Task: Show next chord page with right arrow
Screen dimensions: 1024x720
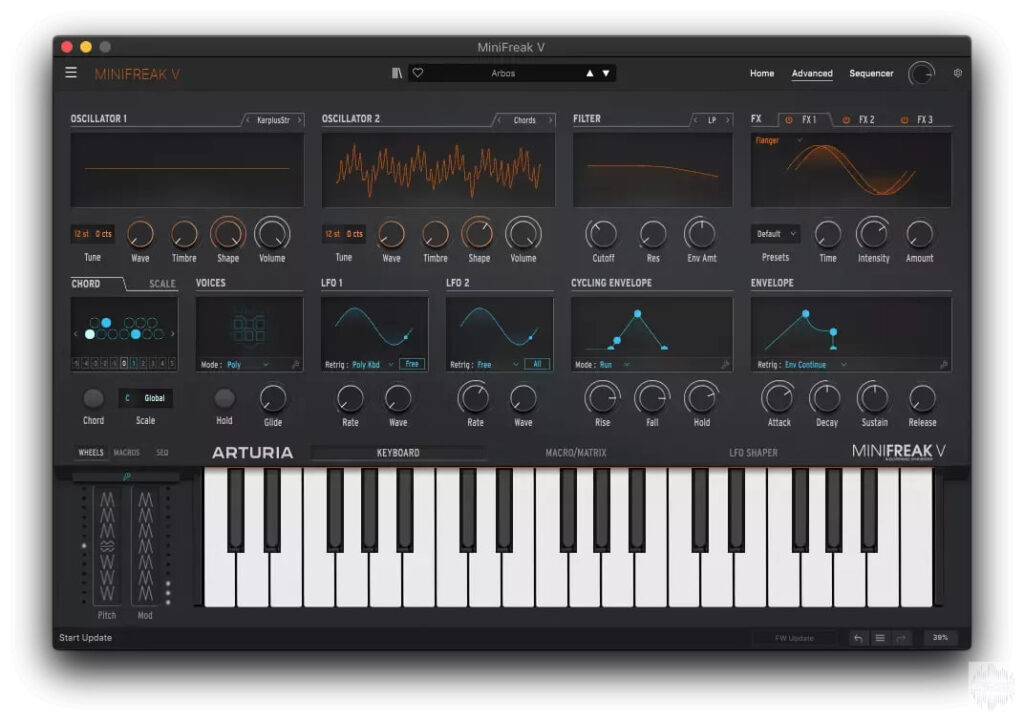Action: click(x=172, y=334)
